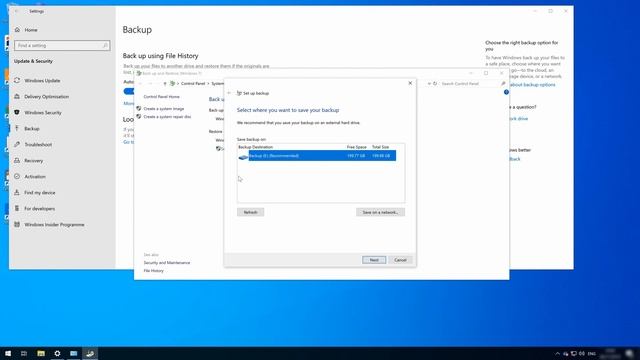The image size is (640, 360).
Task: Open Windows Security settings page
Action: [x=43, y=113]
